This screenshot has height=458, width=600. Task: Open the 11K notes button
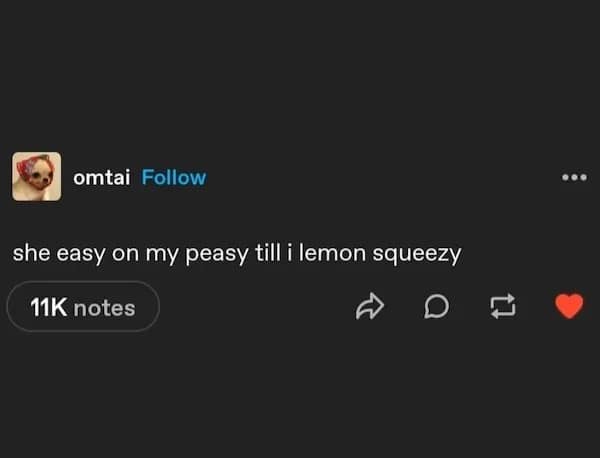point(83,307)
